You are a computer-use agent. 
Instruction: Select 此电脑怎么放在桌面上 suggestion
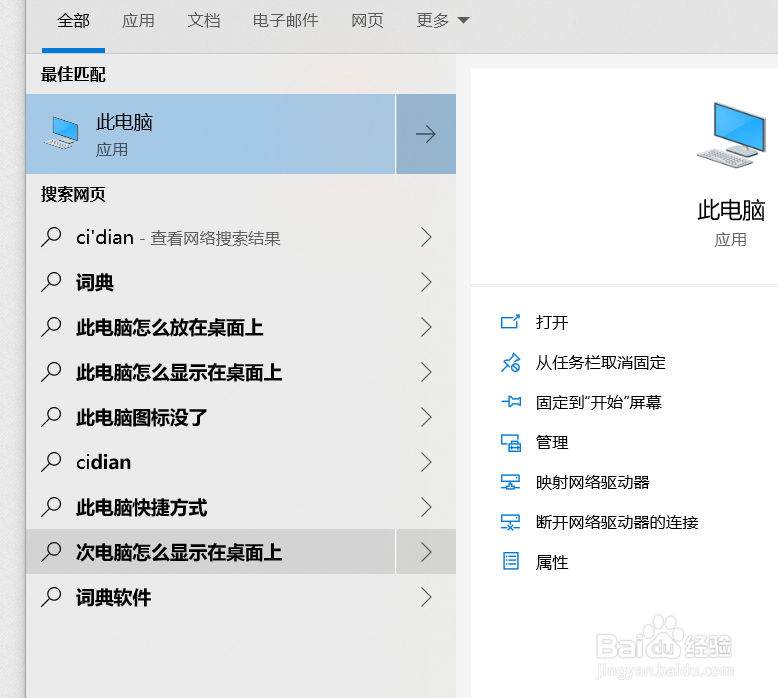[x=210, y=327]
